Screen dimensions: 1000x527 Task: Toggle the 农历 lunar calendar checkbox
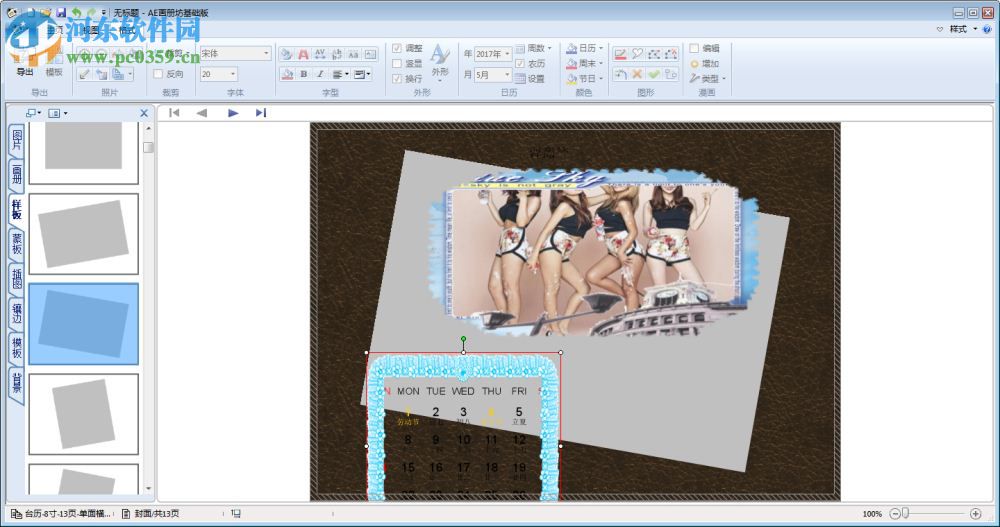coord(520,63)
